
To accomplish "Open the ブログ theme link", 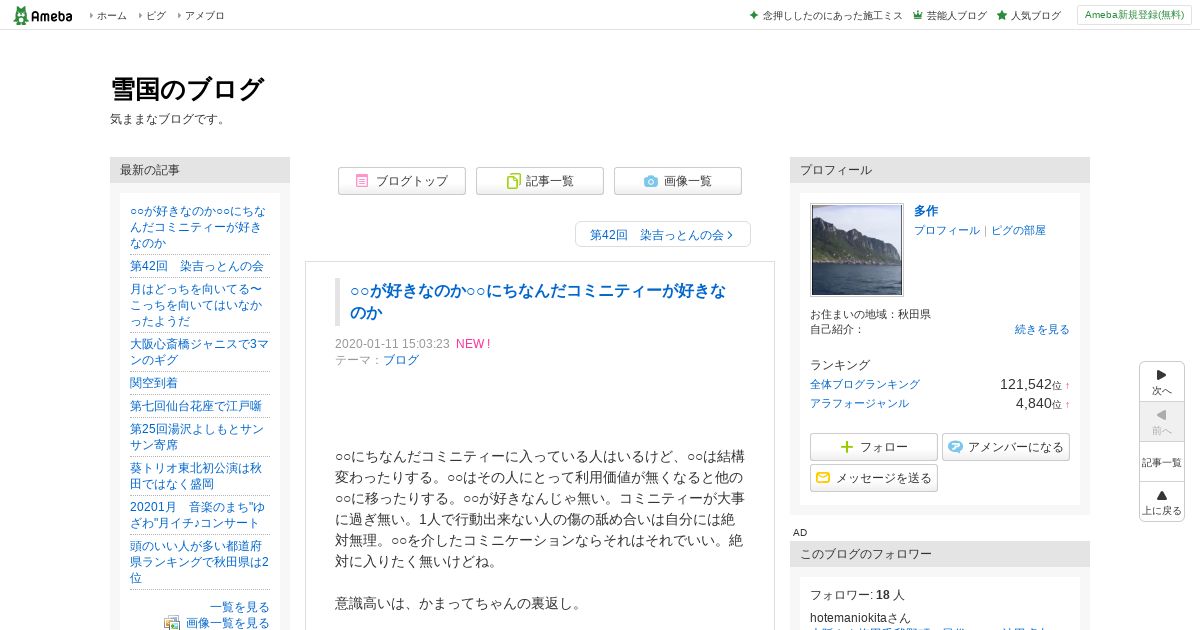I will tap(401, 360).
